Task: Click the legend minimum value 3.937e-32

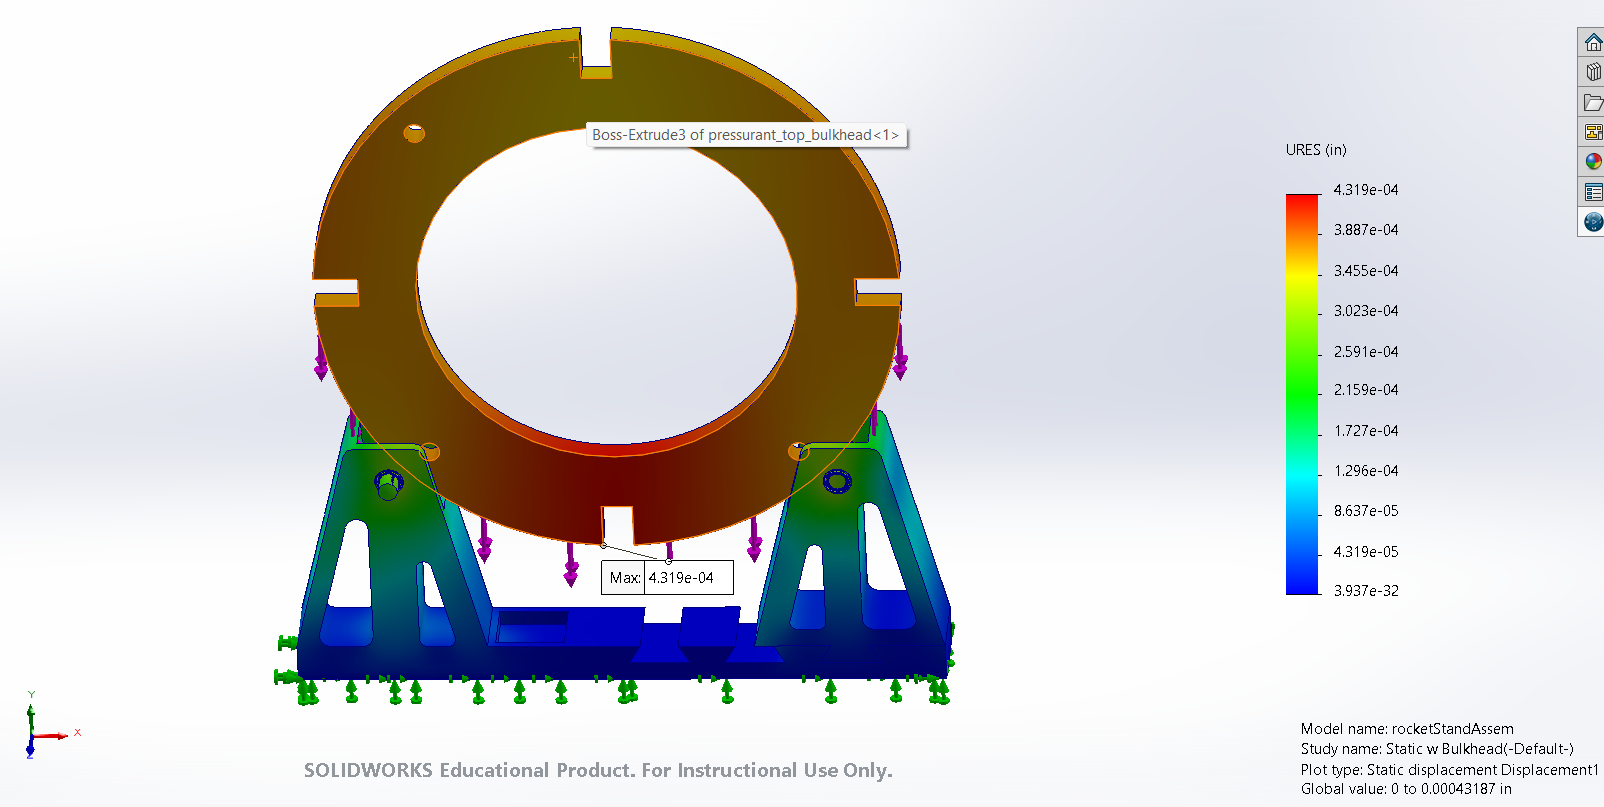Action: (x=1365, y=591)
